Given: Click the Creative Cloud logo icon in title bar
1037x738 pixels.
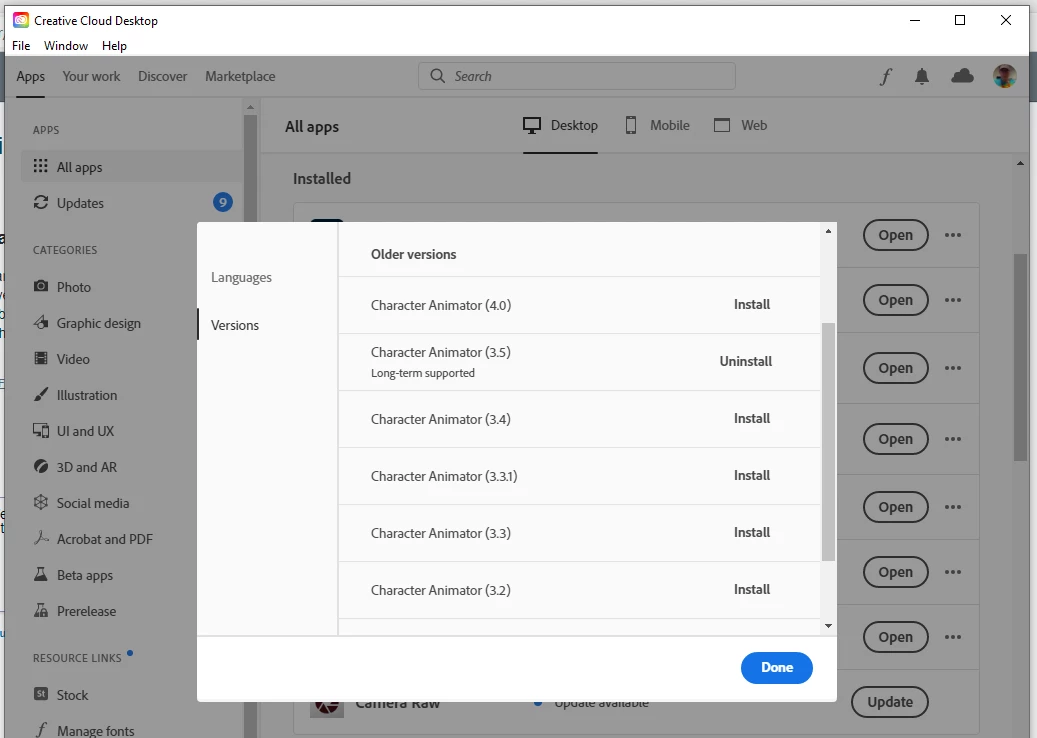Looking at the screenshot, I should [x=21, y=20].
